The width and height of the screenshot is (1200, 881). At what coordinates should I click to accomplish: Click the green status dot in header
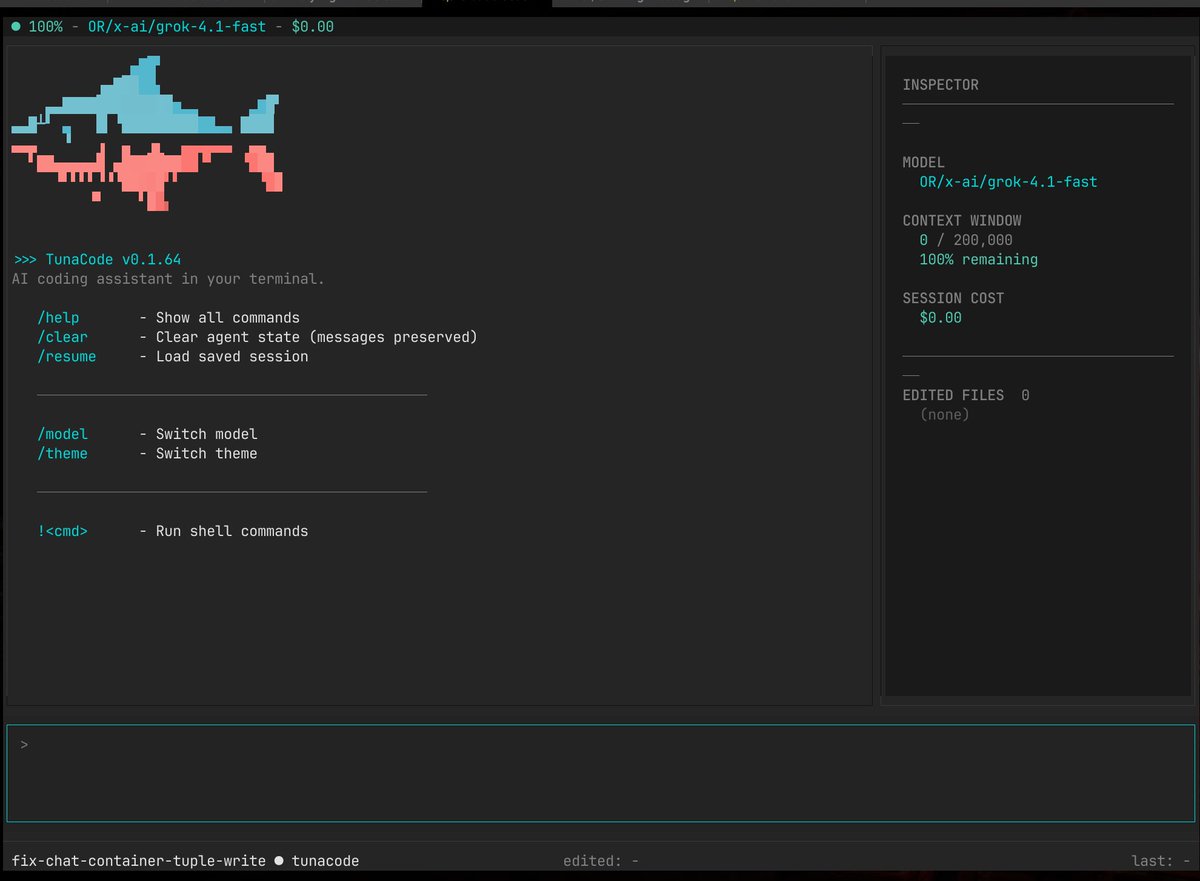[x=16, y=27]
